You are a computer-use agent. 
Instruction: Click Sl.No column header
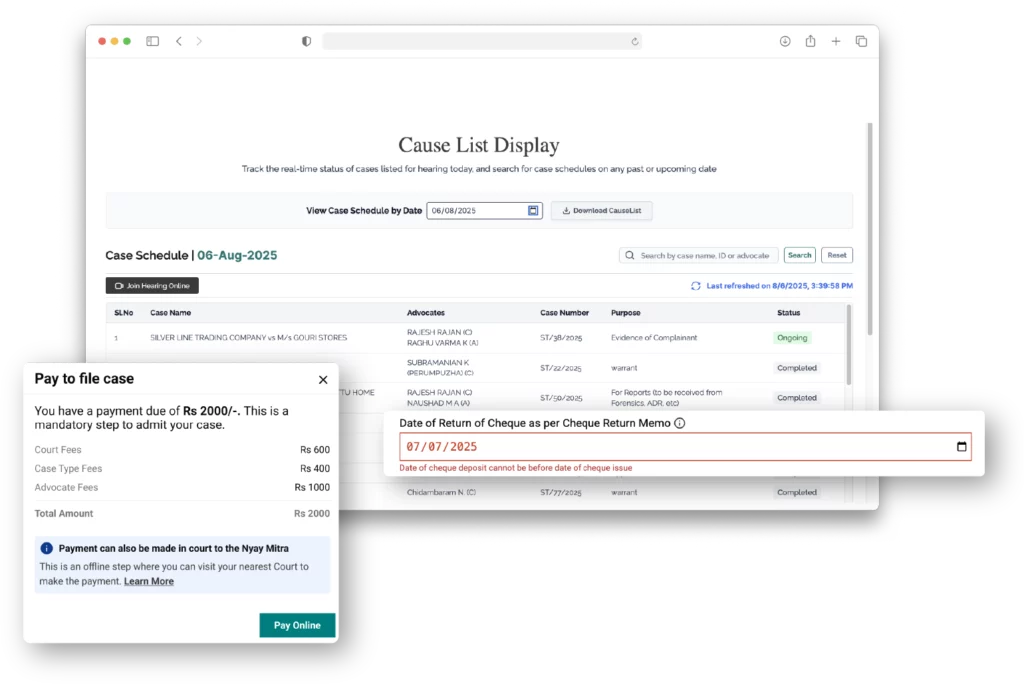pos(123,313)
